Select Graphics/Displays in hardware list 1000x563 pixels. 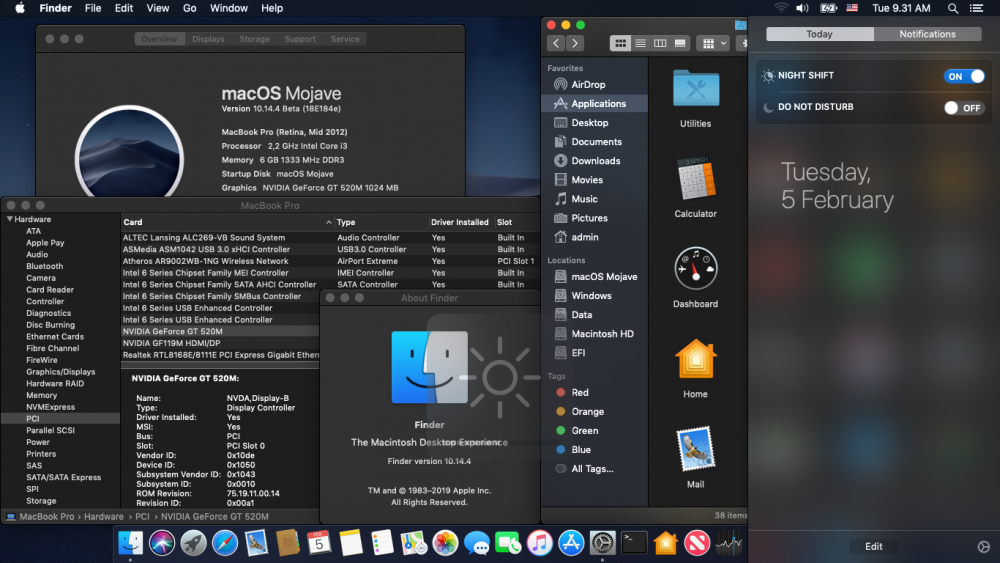(61, 372)
